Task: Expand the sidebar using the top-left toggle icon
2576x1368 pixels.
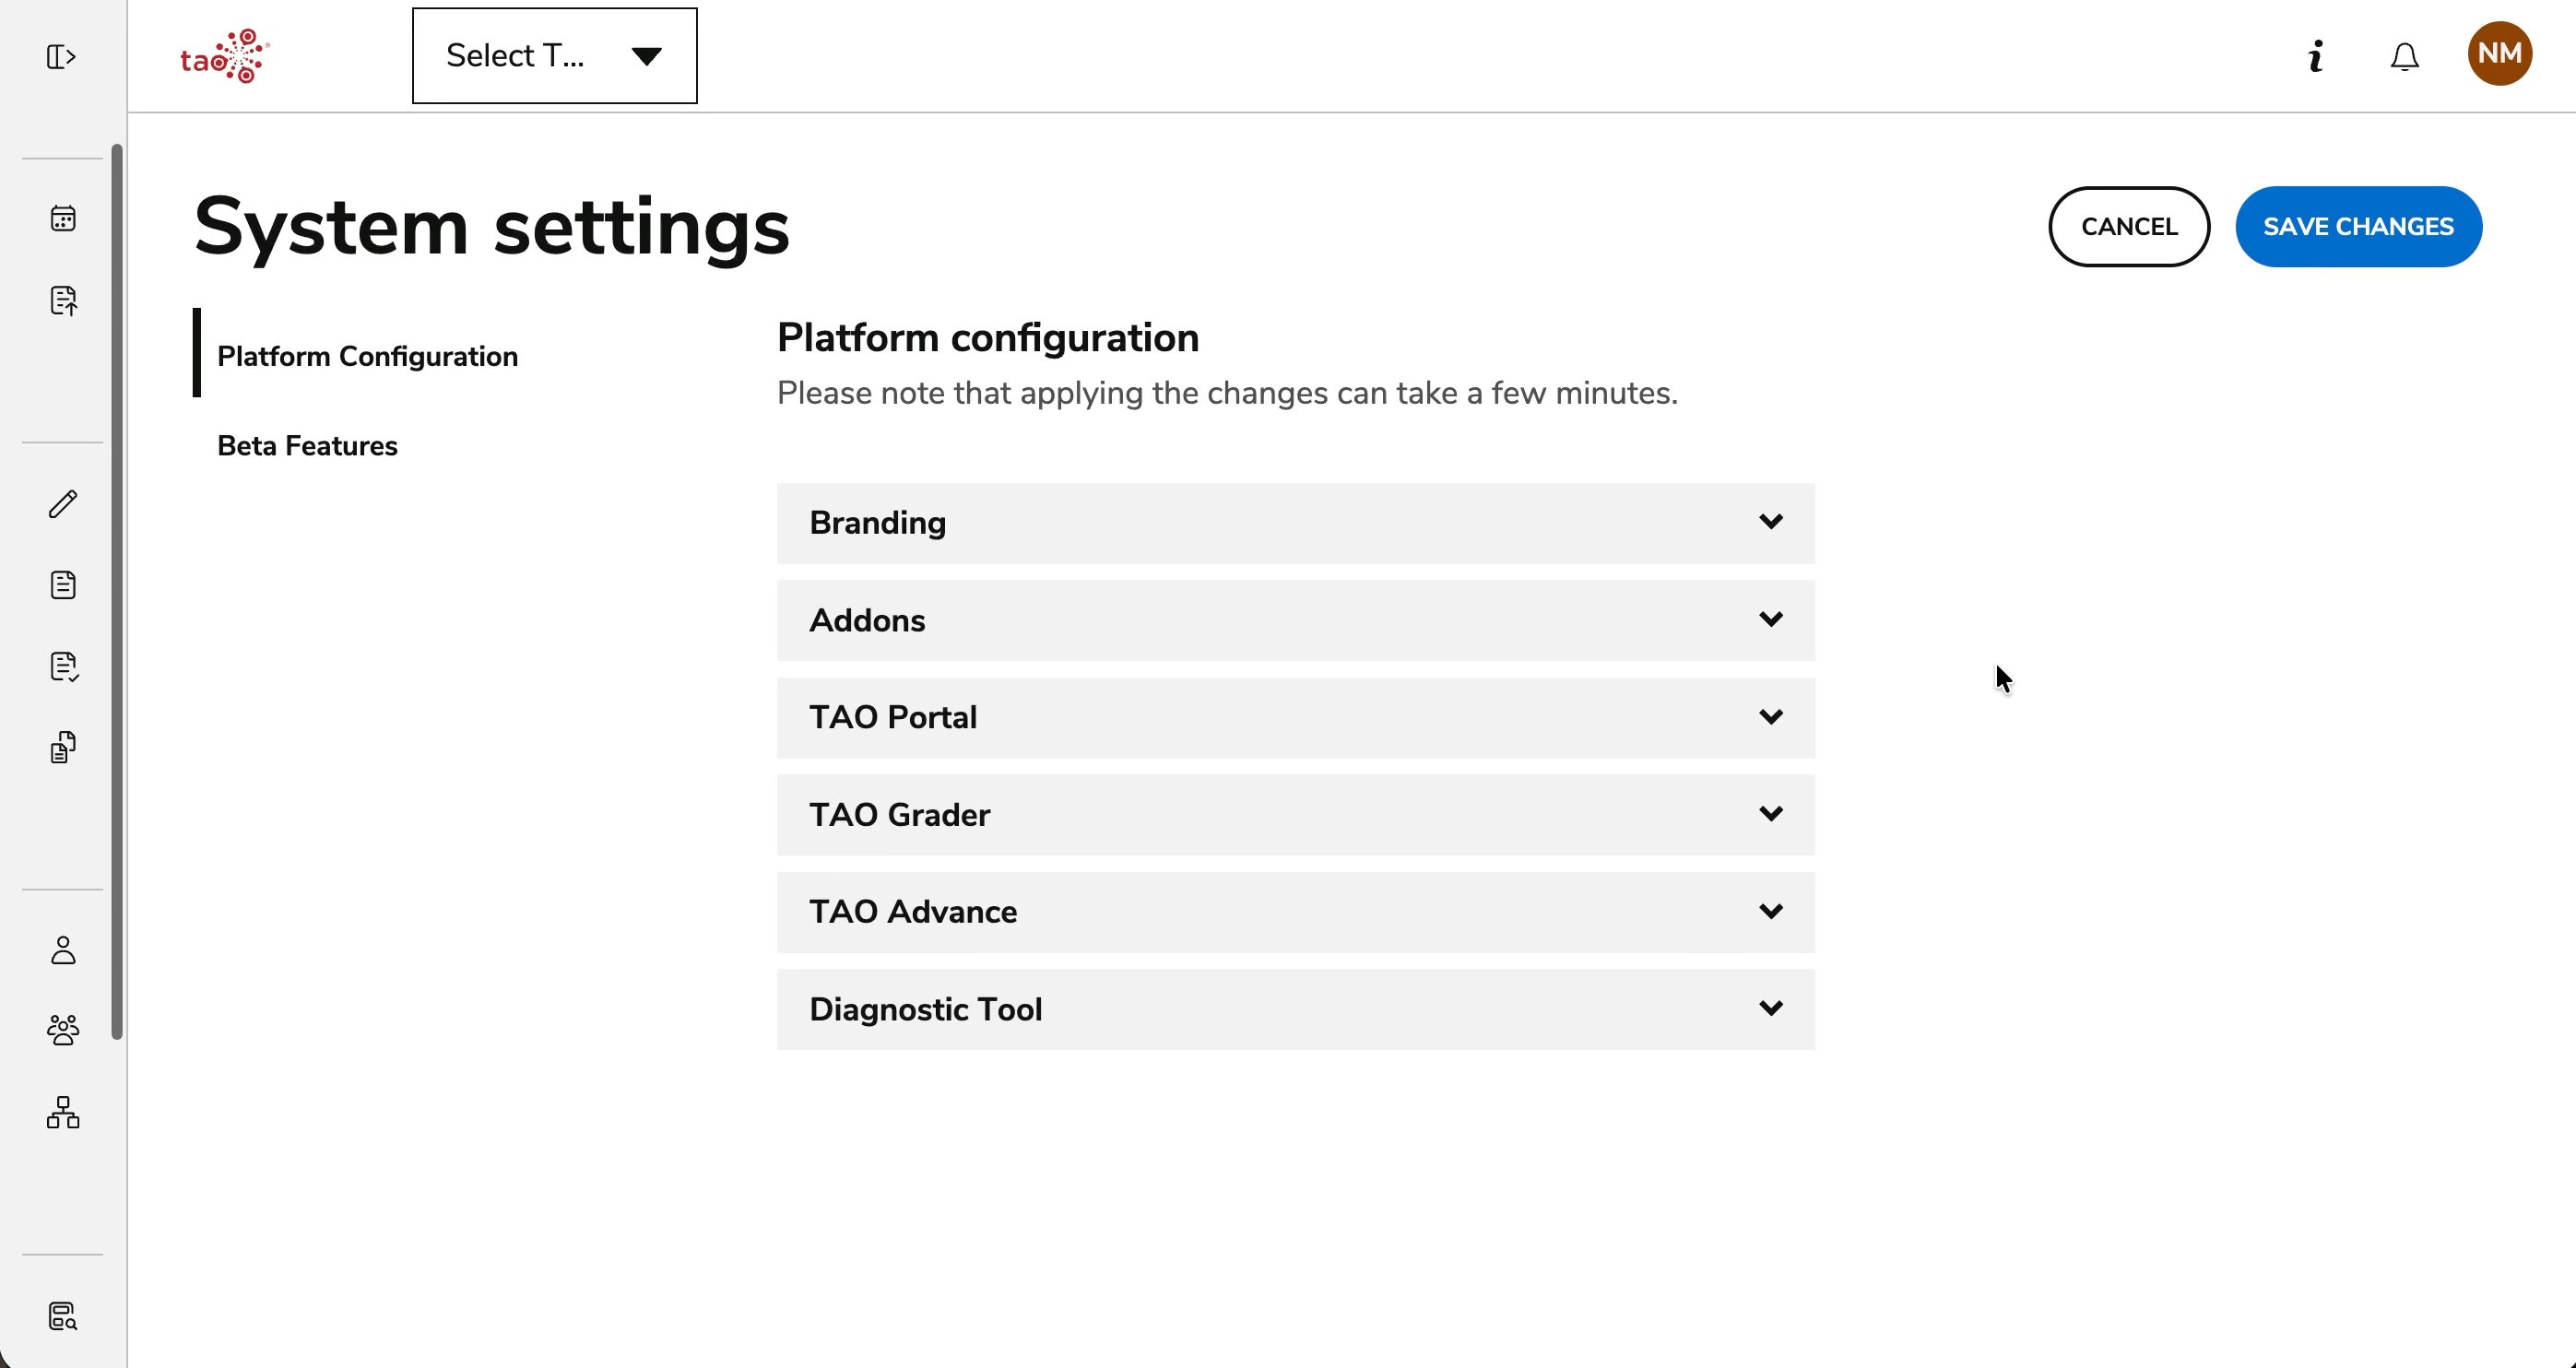Action: (62, 57)
